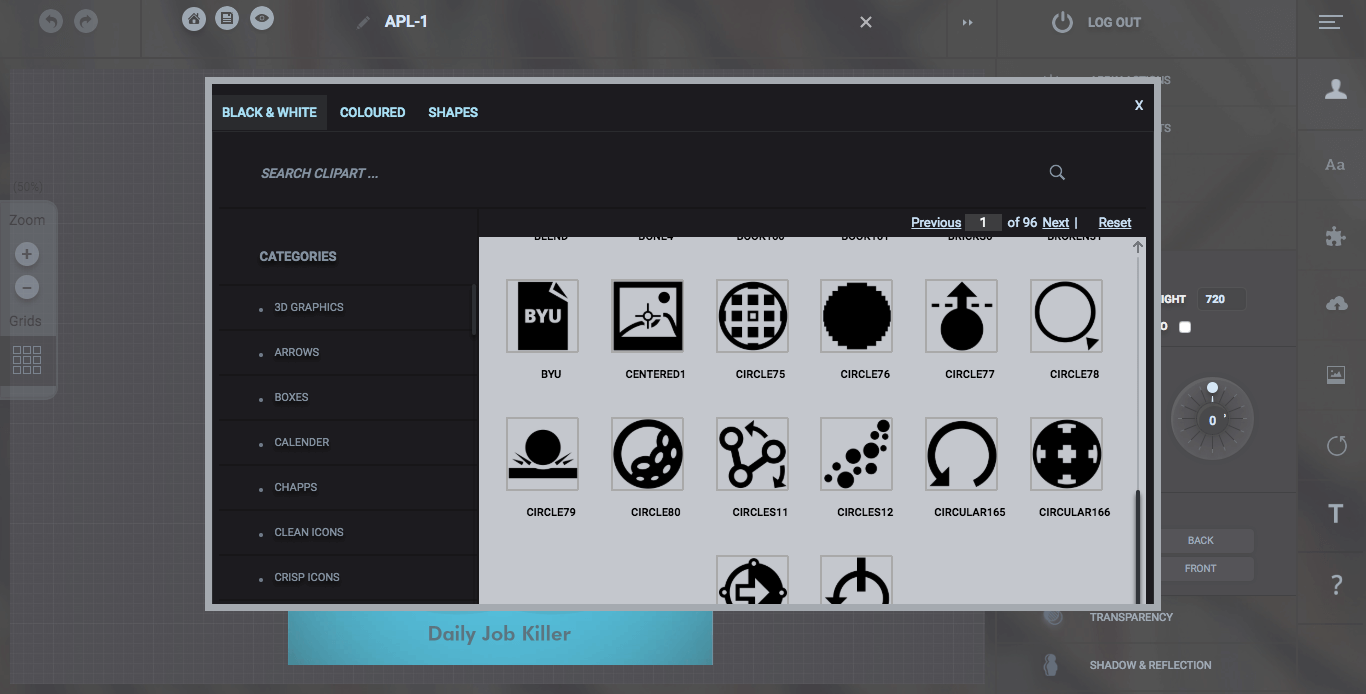
Task: Expand the TRANSPARENCY option
Action: point(1131,617)
